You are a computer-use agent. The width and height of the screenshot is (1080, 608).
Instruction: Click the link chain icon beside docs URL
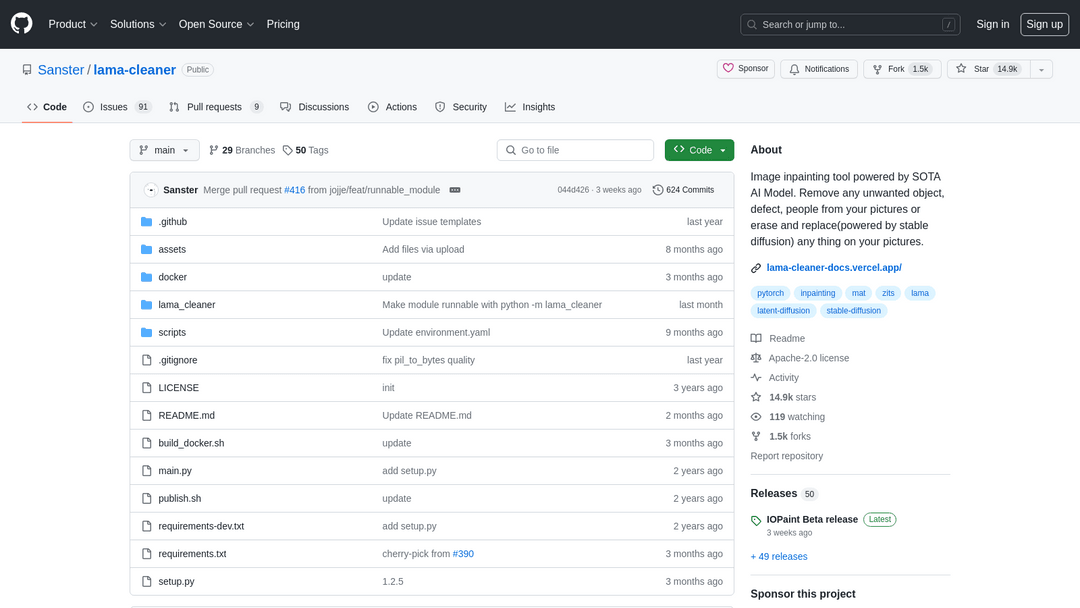pyautogui.click(x=756, y=268)
